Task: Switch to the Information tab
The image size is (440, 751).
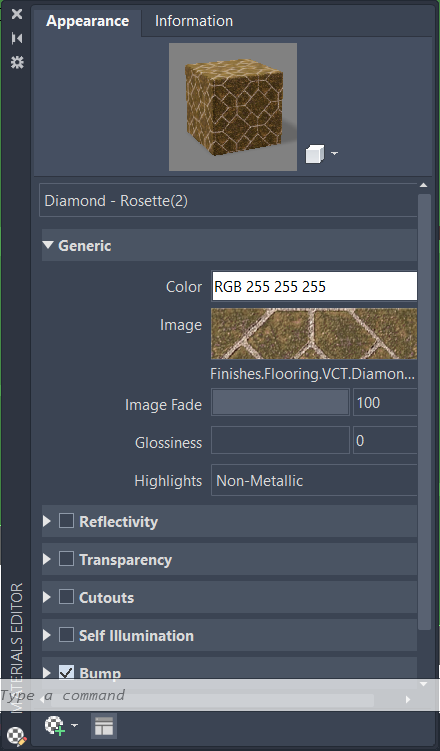Action: (x=194, y=21)
